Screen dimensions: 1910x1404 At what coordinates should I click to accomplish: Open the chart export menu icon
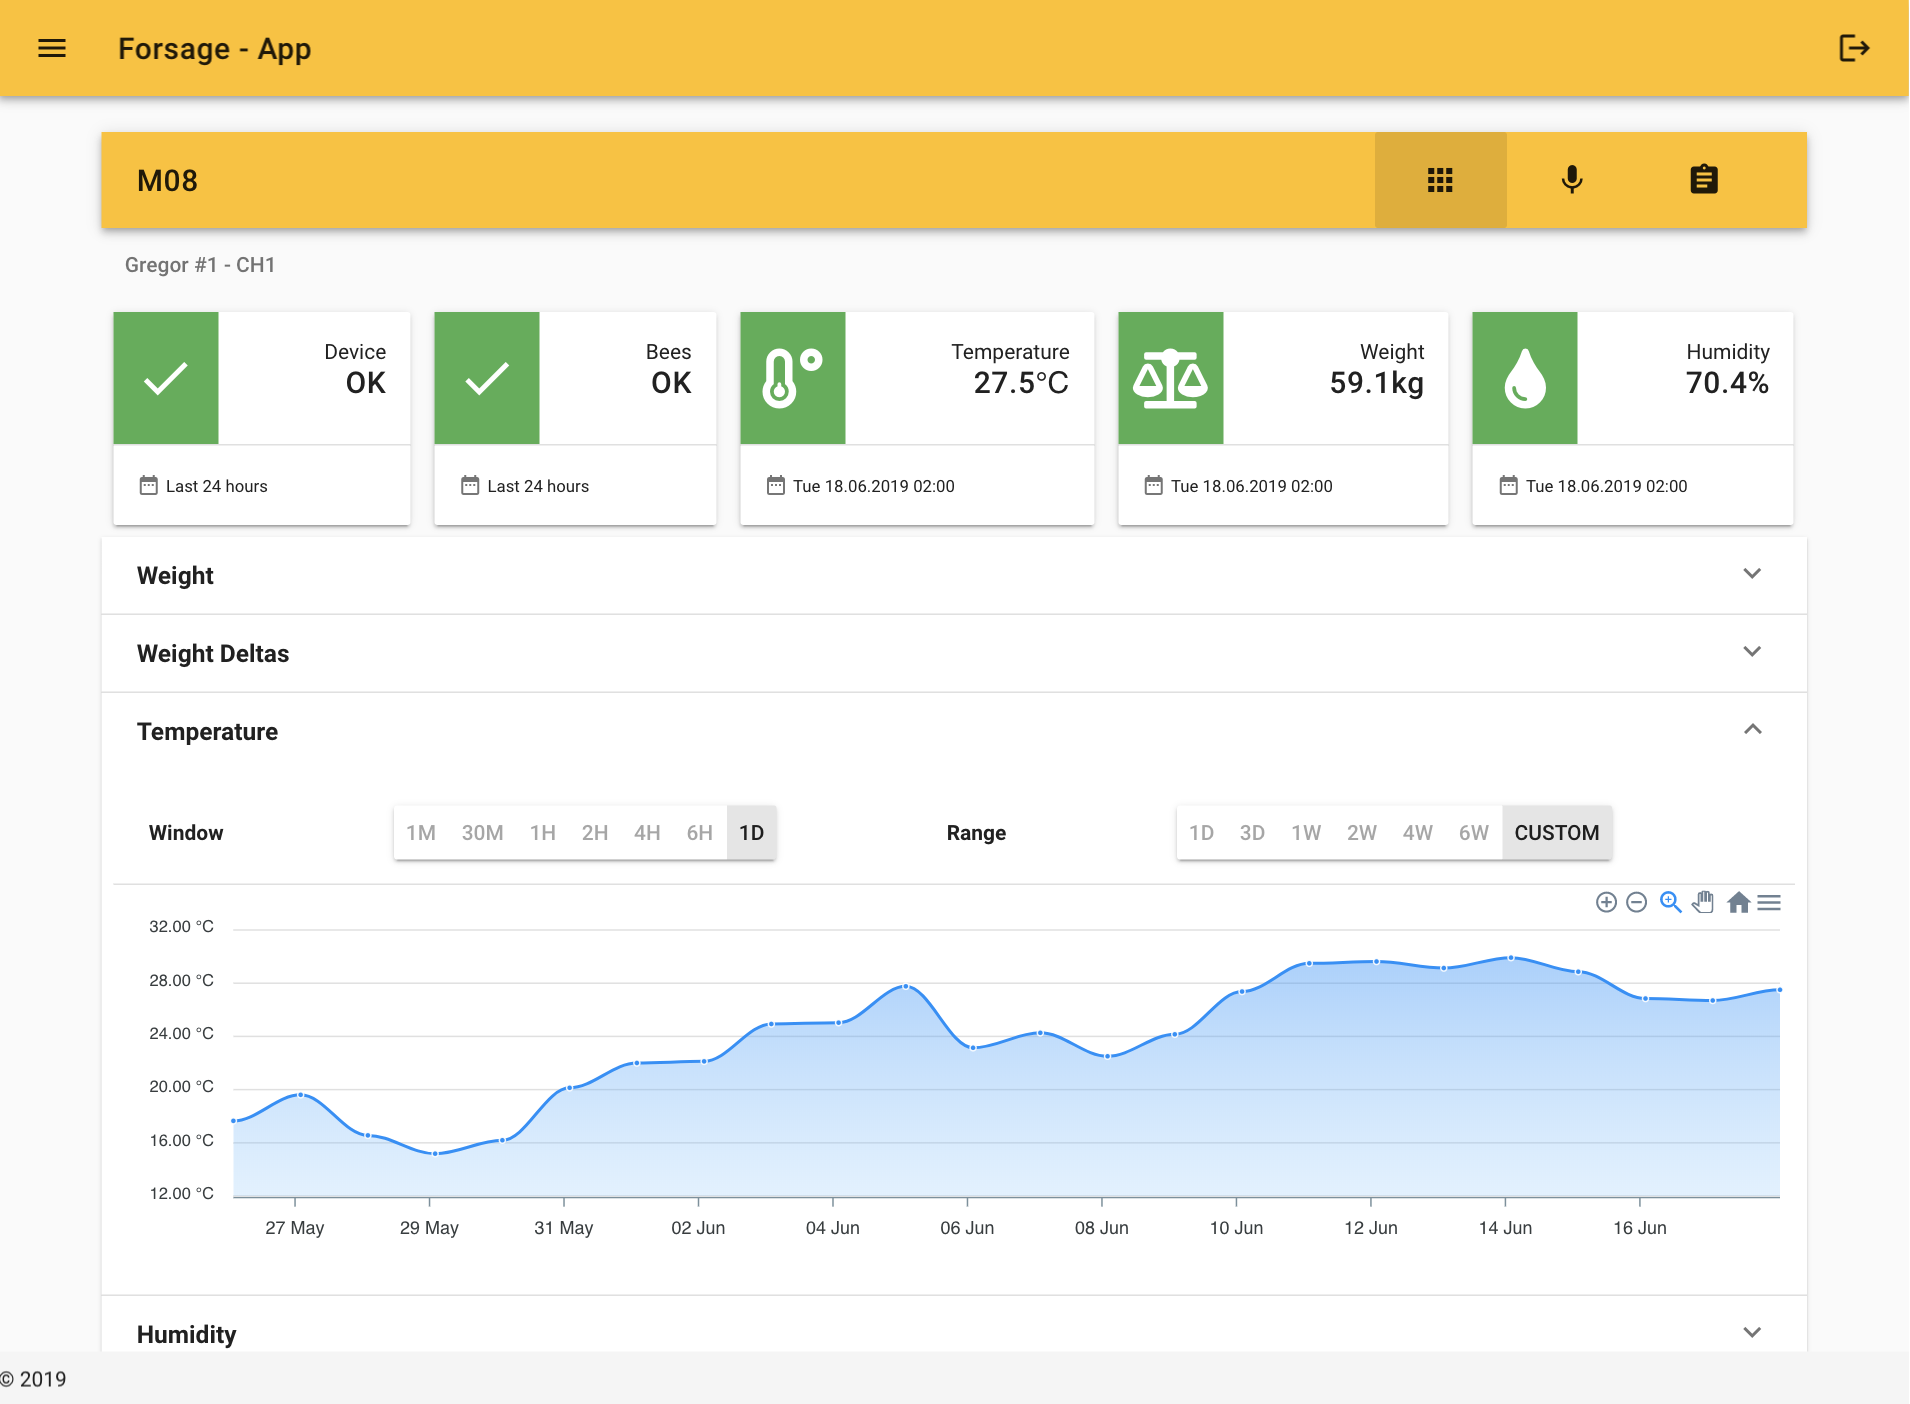tap(1769, 903)
